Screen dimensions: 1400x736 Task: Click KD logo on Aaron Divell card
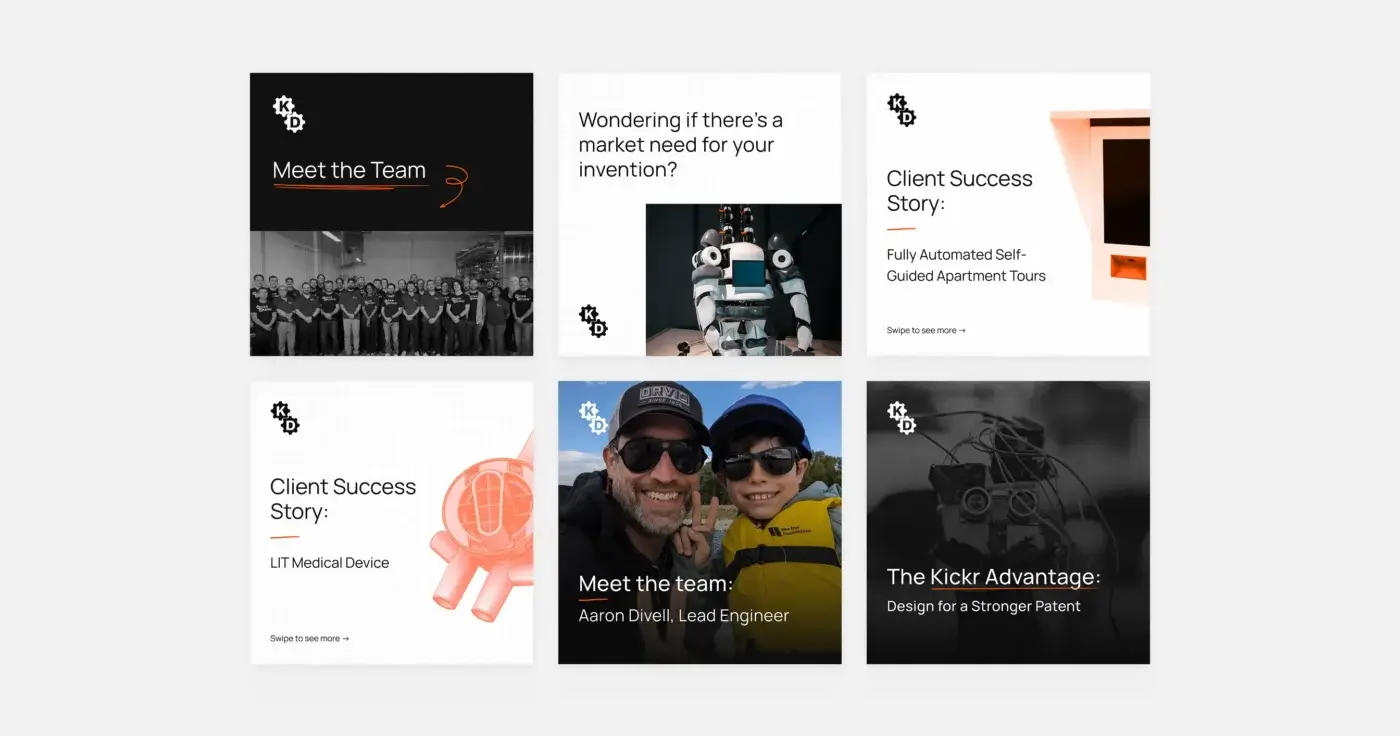point(593,418)
